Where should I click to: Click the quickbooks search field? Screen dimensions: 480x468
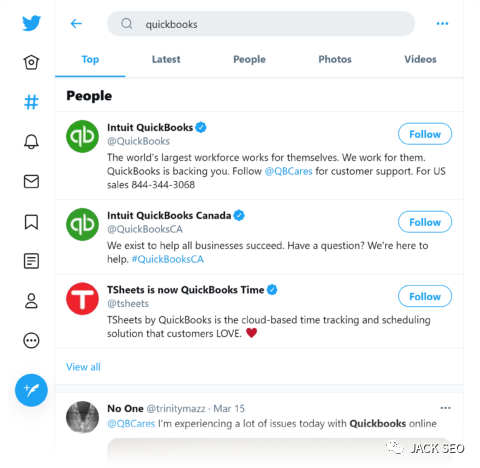[x=261, y=24]
